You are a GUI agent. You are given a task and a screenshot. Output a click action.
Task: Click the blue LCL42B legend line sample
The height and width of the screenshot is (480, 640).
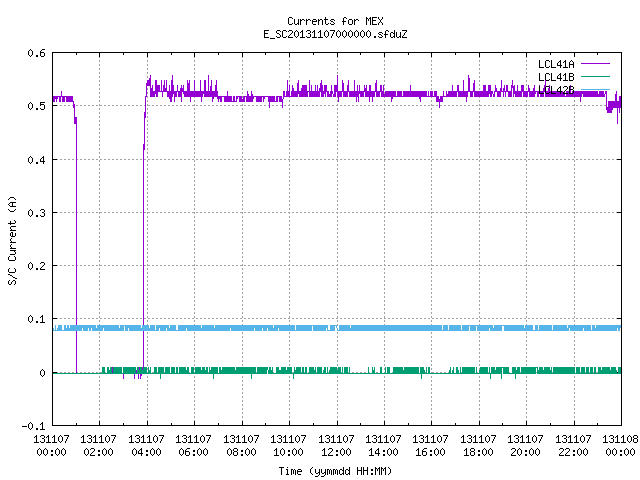[595, 89]
